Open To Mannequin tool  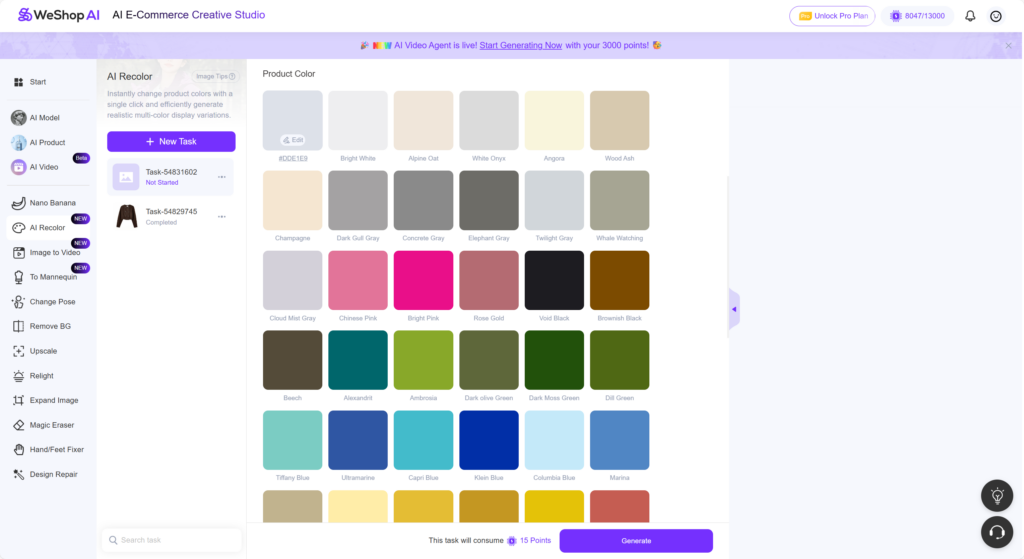click(x=45, y=277)
